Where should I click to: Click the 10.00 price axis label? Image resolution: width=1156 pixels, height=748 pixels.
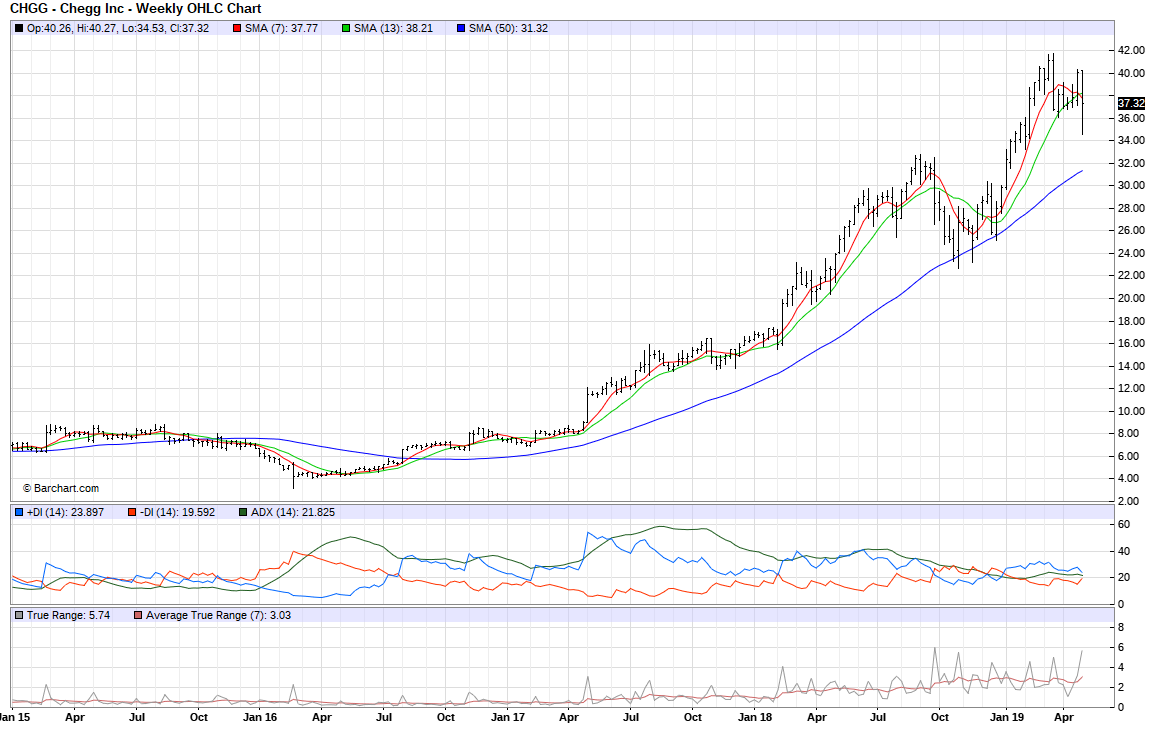coord(1131,411)
